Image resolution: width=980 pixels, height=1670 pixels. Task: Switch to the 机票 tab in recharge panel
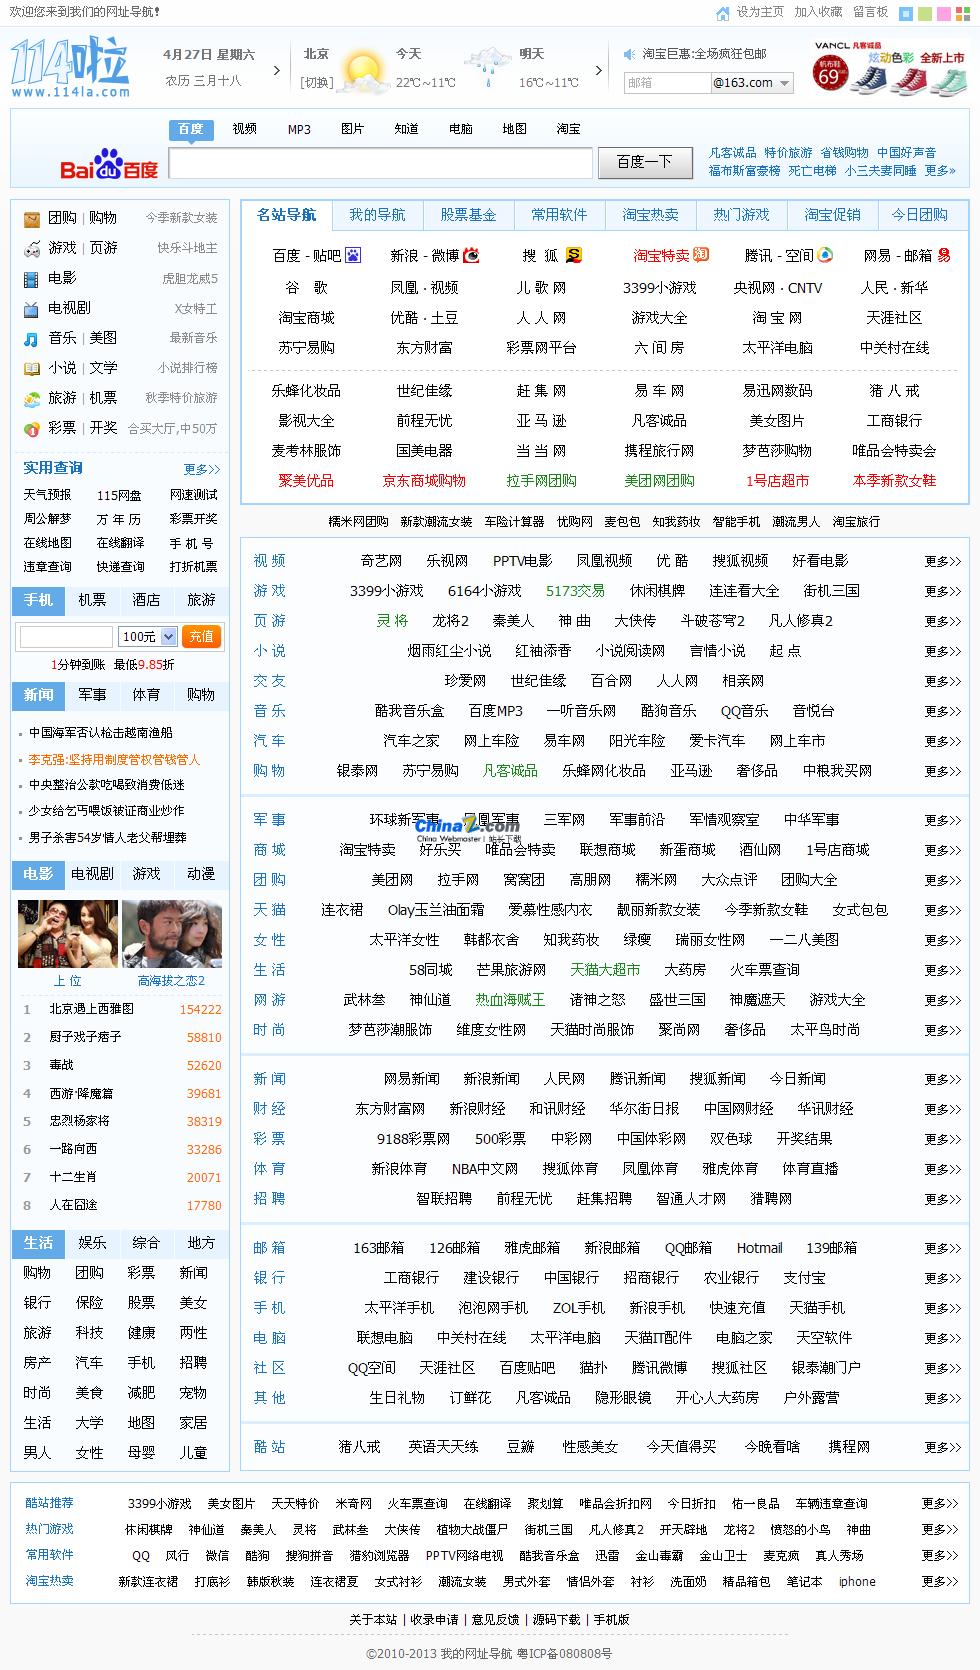pyautogui.click(x=92, y=600)
